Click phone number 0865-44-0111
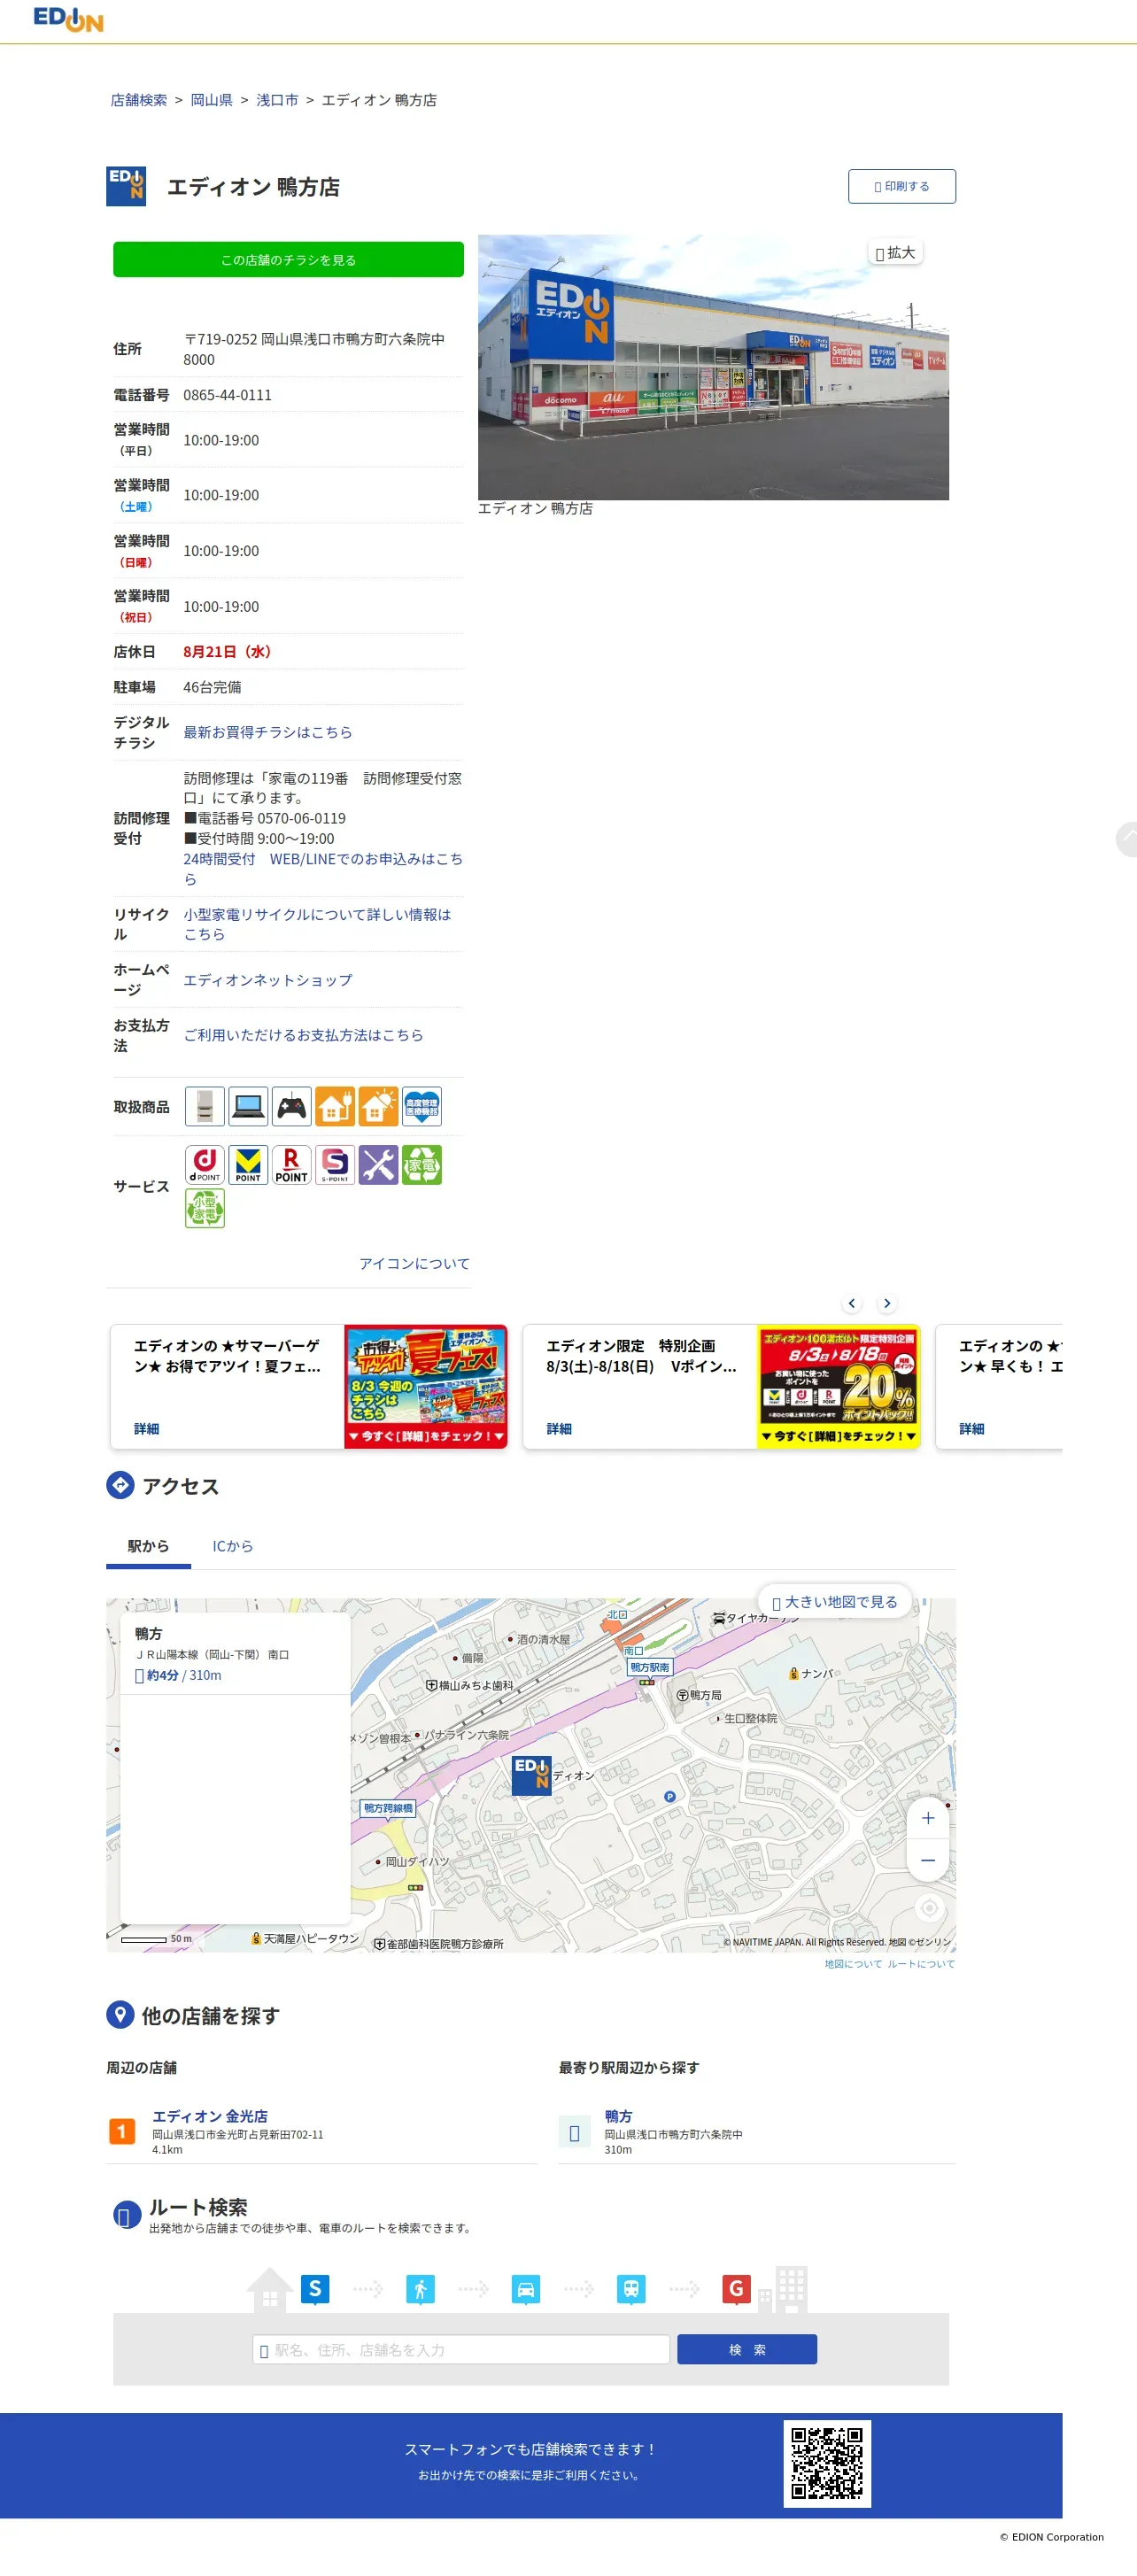This screenshot has width=1137, height=2576. 227,395
